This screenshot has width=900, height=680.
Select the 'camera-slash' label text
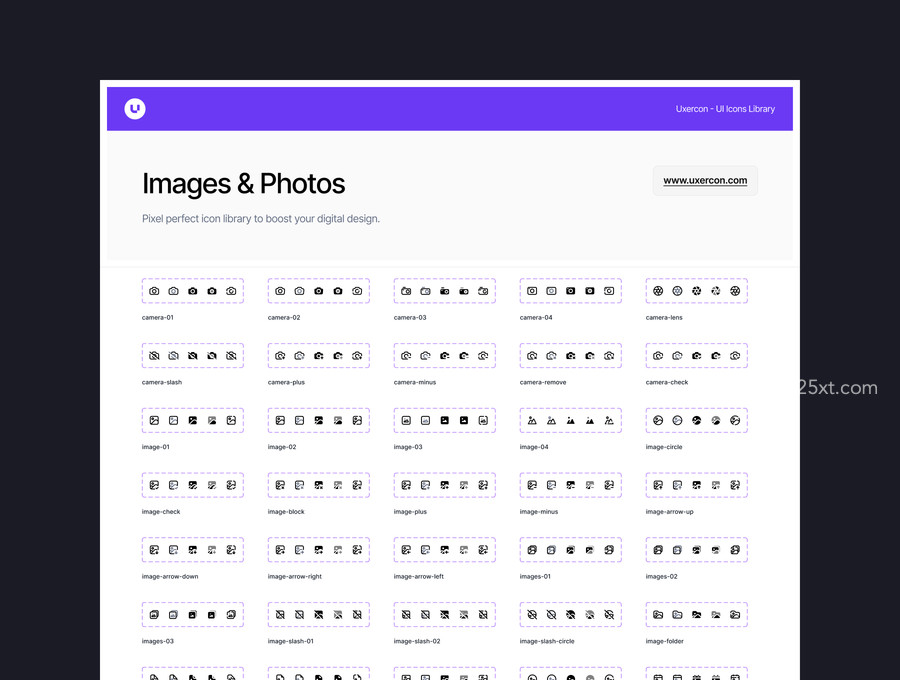[162, 382]
